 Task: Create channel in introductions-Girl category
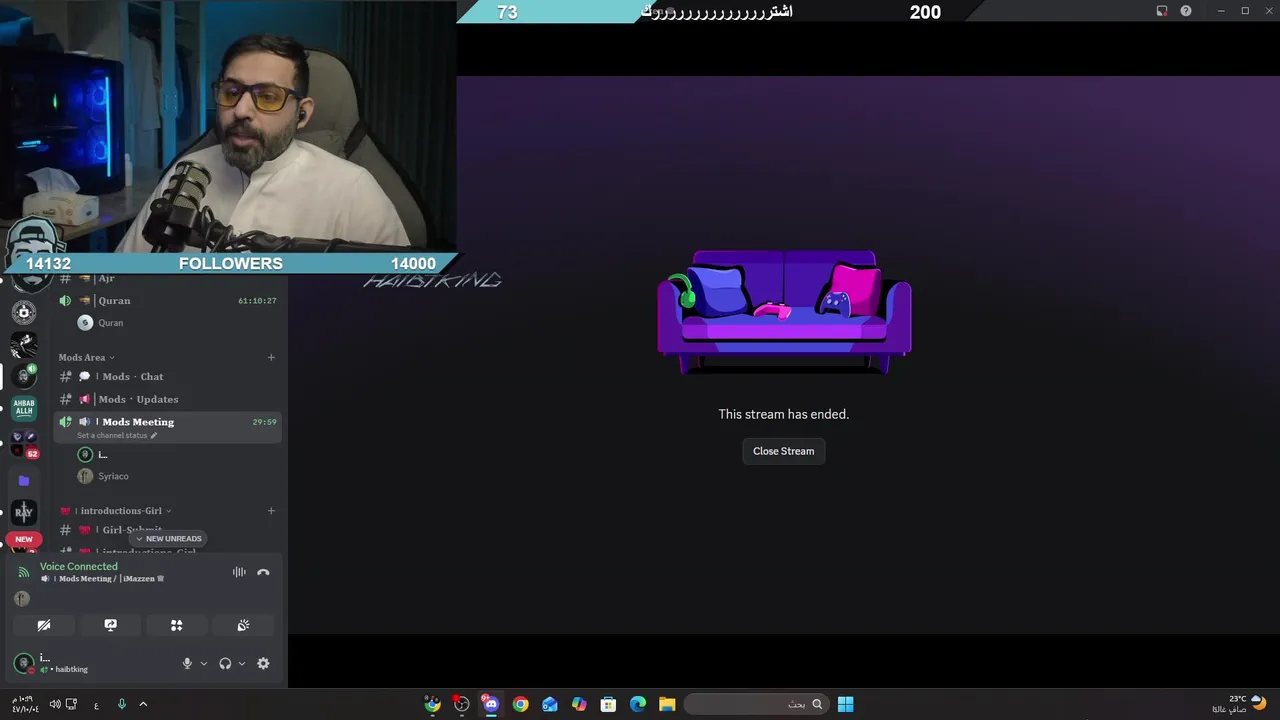point(271,511)
